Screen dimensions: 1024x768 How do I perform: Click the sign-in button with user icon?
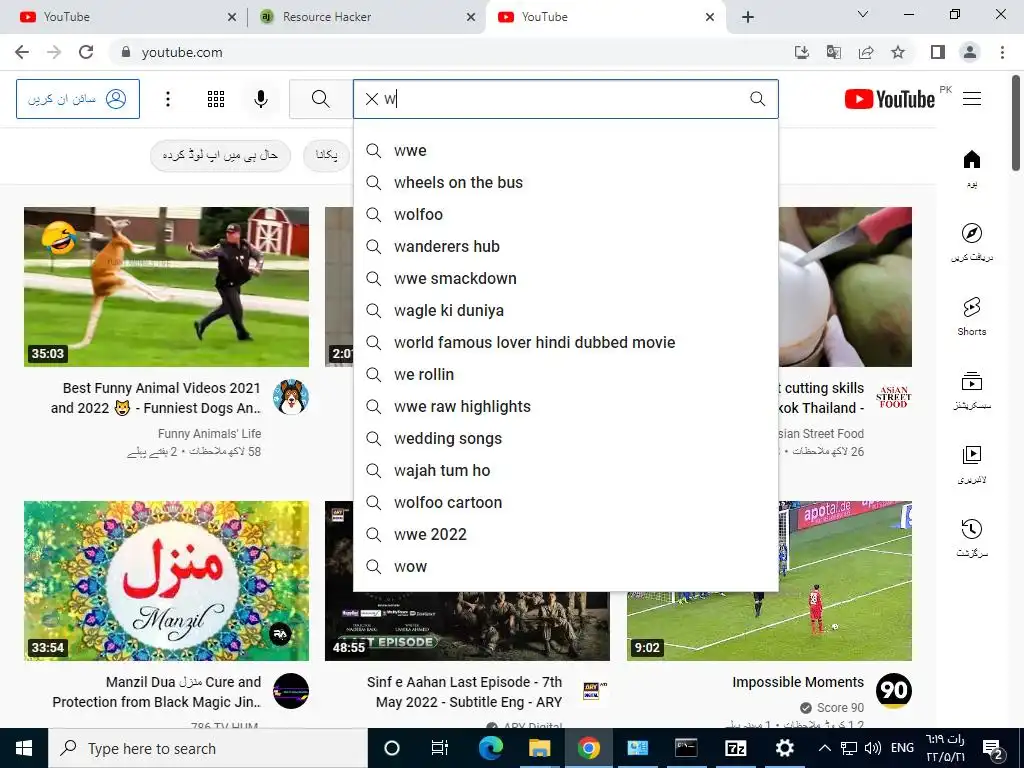[78, 99]
